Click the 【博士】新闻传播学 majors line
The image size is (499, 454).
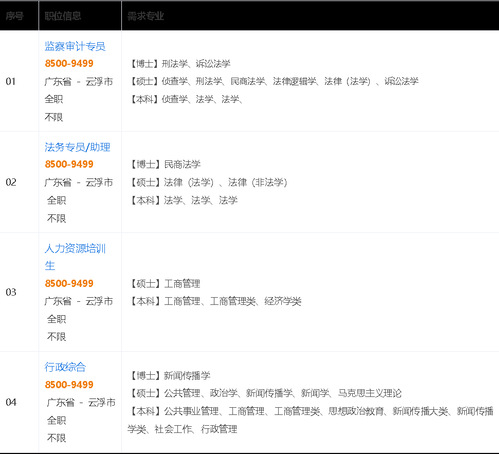pos(169,376)
